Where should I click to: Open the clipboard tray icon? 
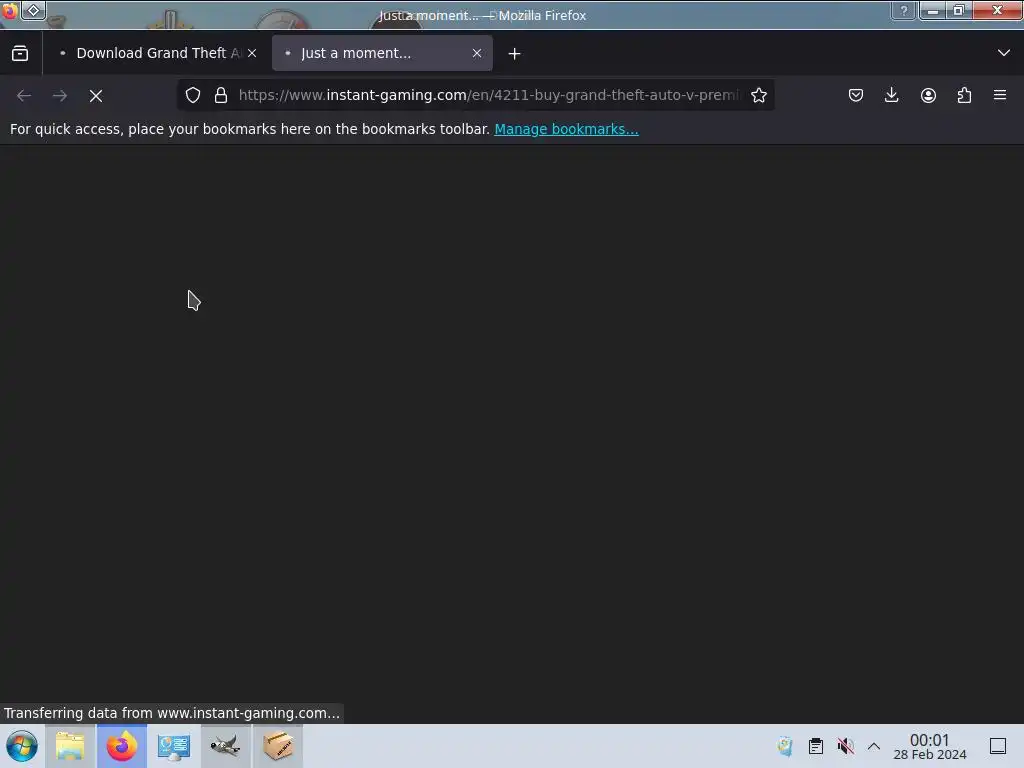click(x=816, y=746)
